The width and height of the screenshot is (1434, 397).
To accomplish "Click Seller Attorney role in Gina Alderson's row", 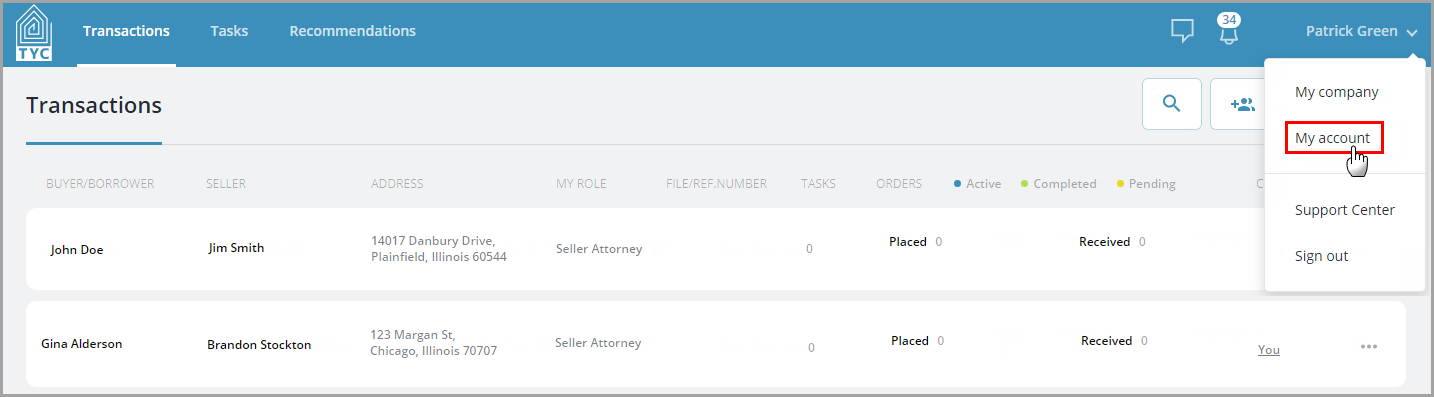I will tap(598, 343).
